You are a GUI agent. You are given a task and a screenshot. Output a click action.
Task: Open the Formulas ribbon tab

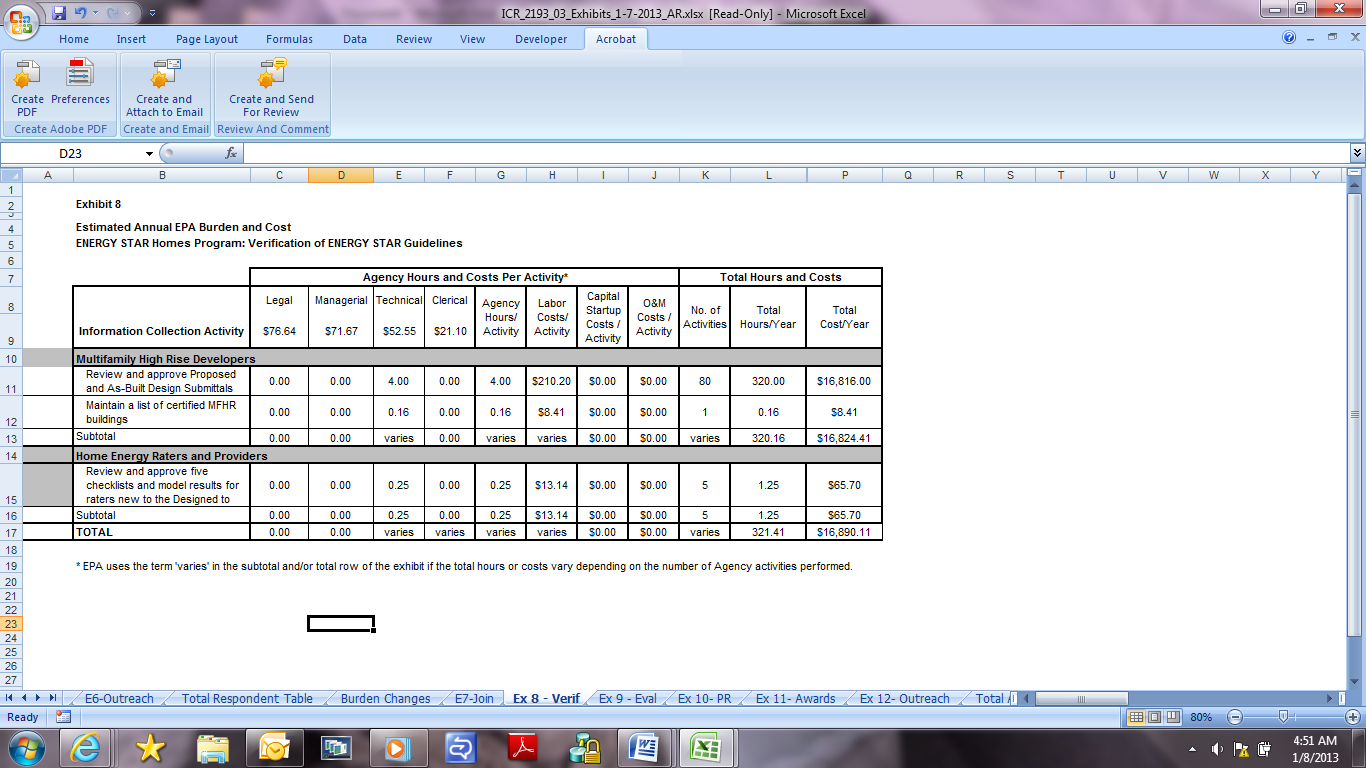pyautogui.click(x=289, y=39)
